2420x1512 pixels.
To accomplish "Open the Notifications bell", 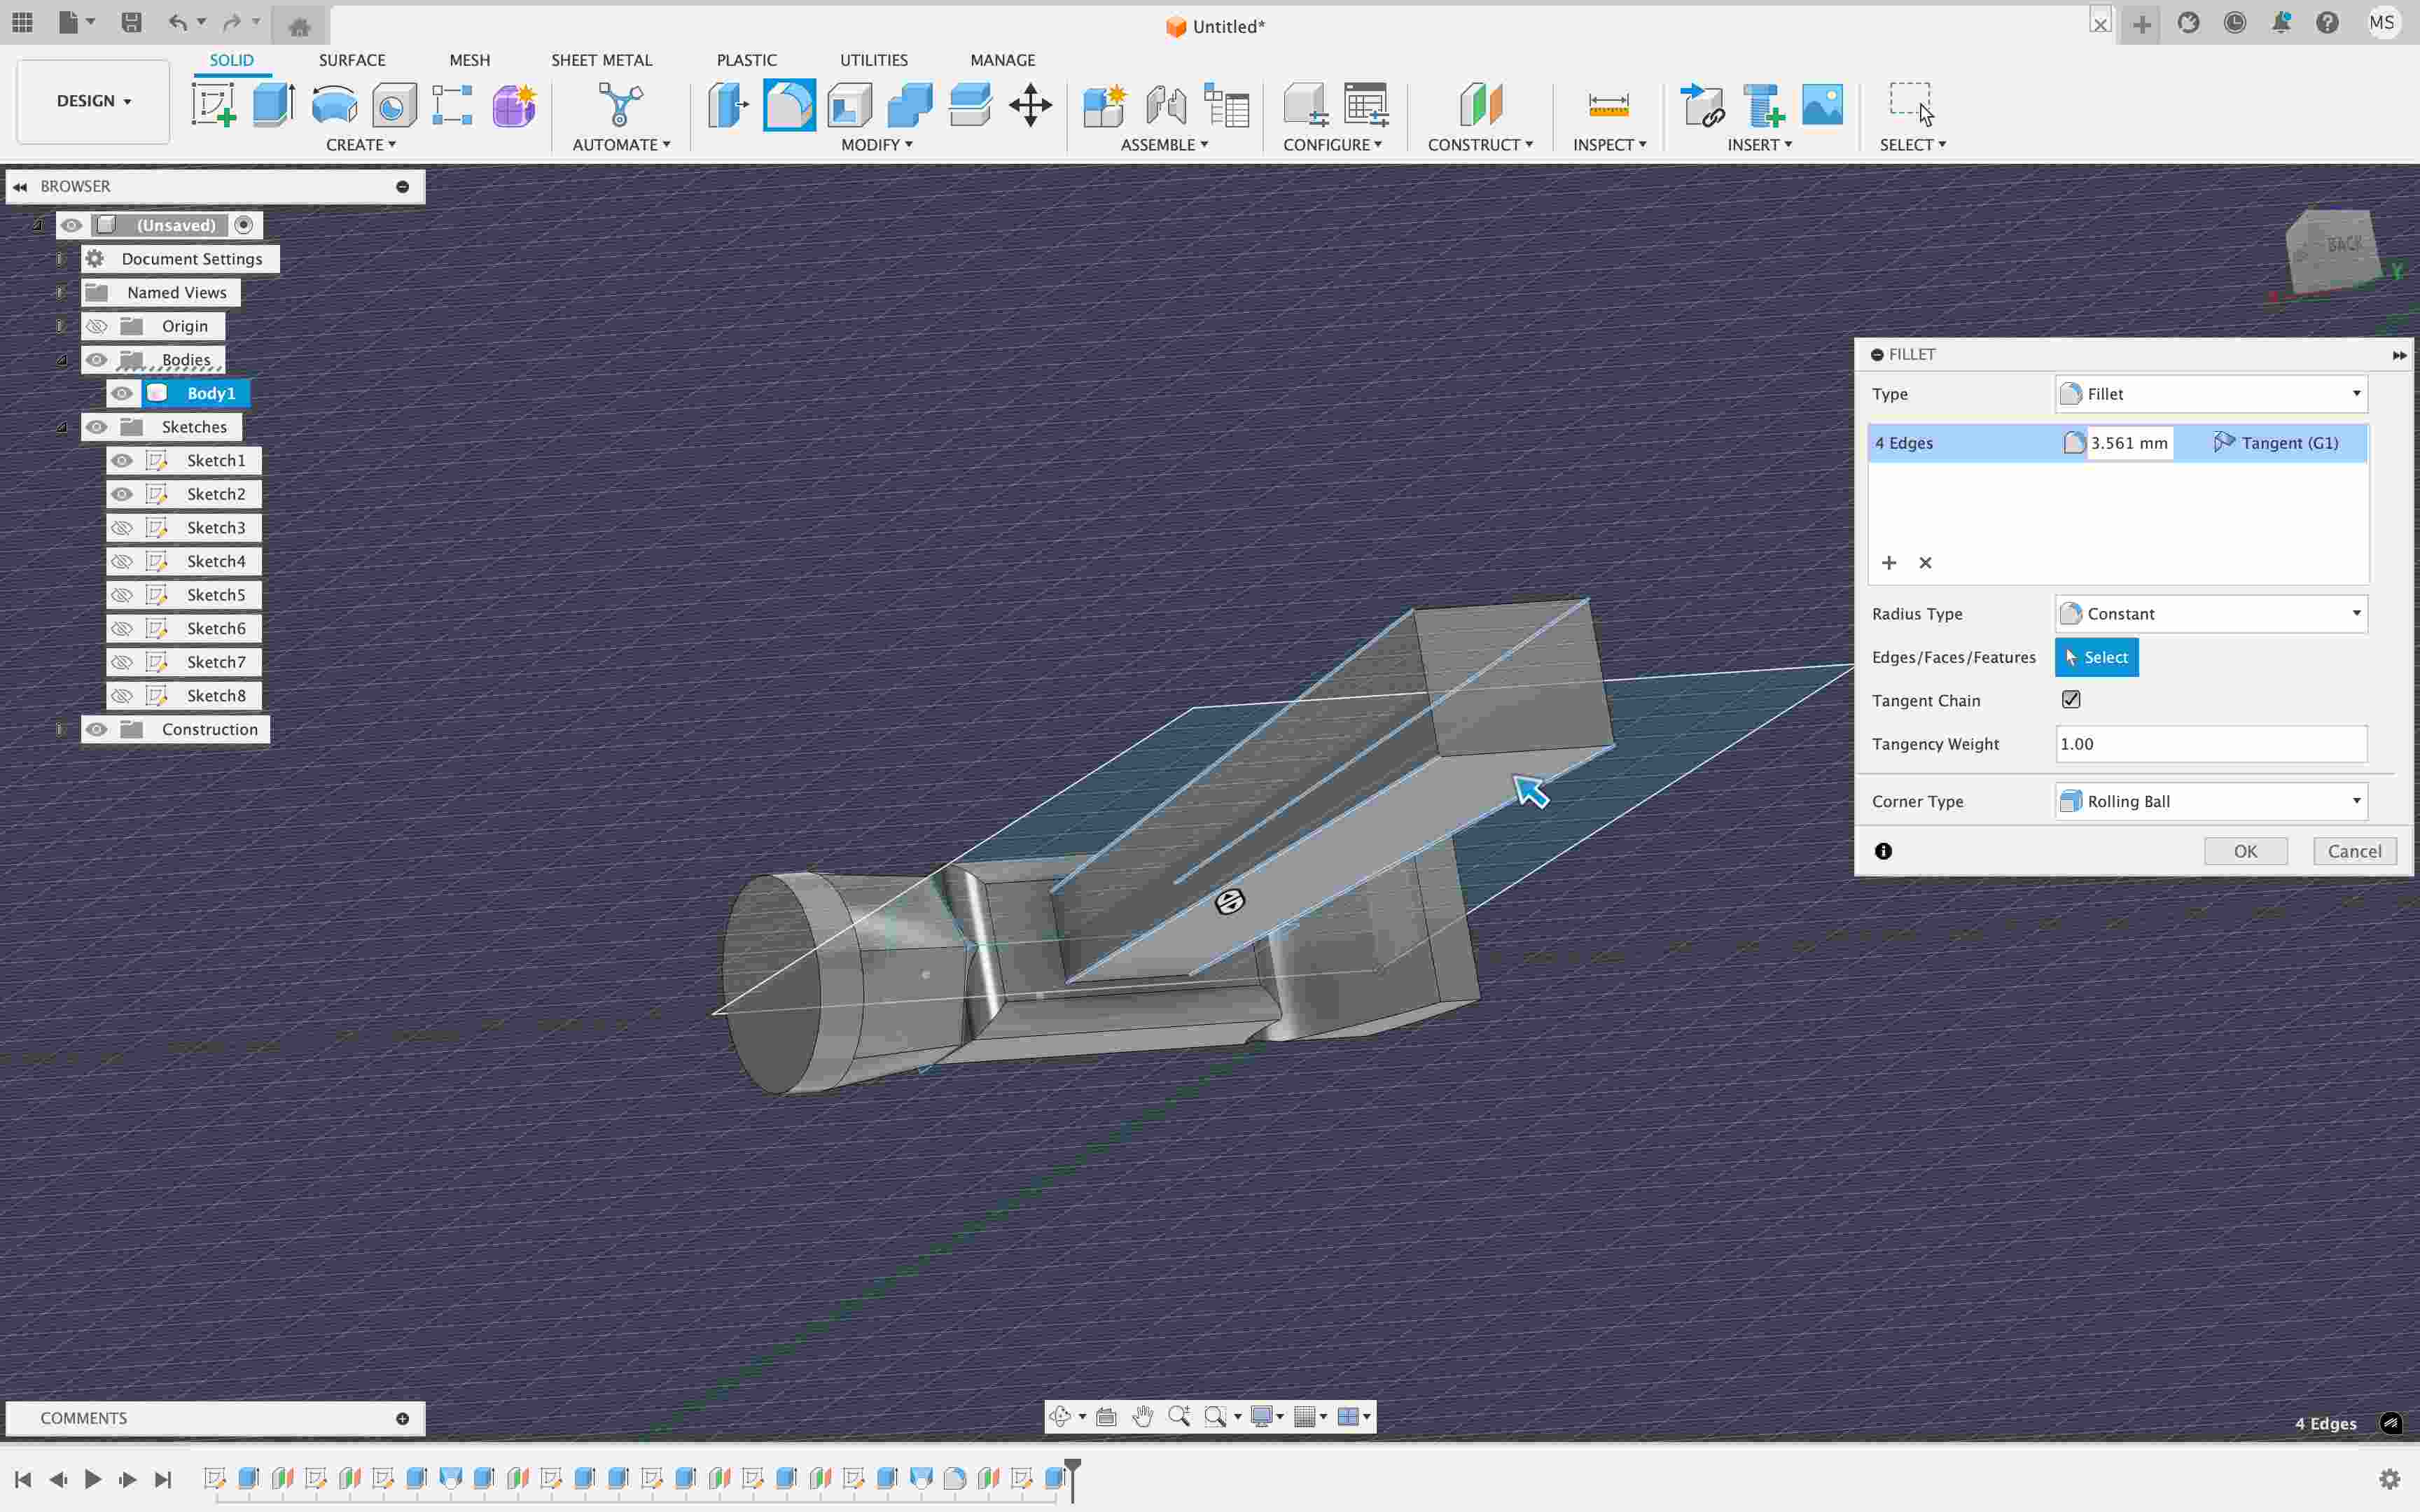I will point(2281,23).
